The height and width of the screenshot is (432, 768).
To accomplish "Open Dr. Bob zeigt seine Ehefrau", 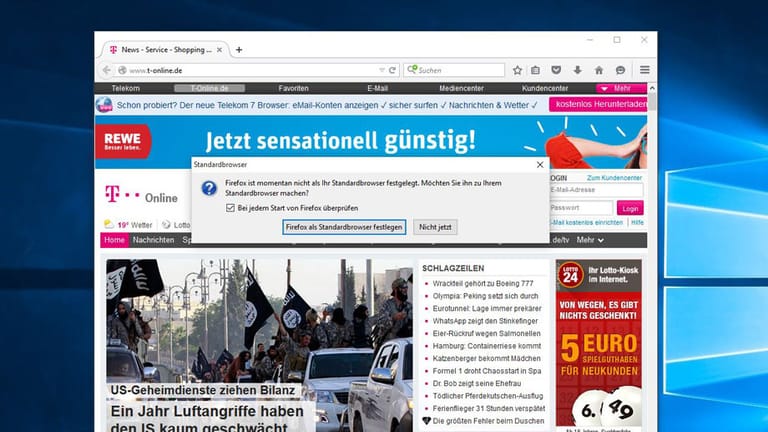I will click(477, 384).
